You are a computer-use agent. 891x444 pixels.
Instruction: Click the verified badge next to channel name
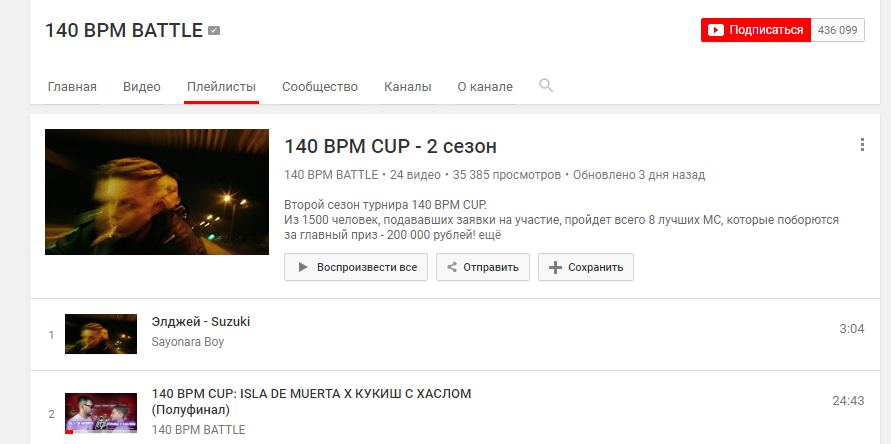point(214,31)
